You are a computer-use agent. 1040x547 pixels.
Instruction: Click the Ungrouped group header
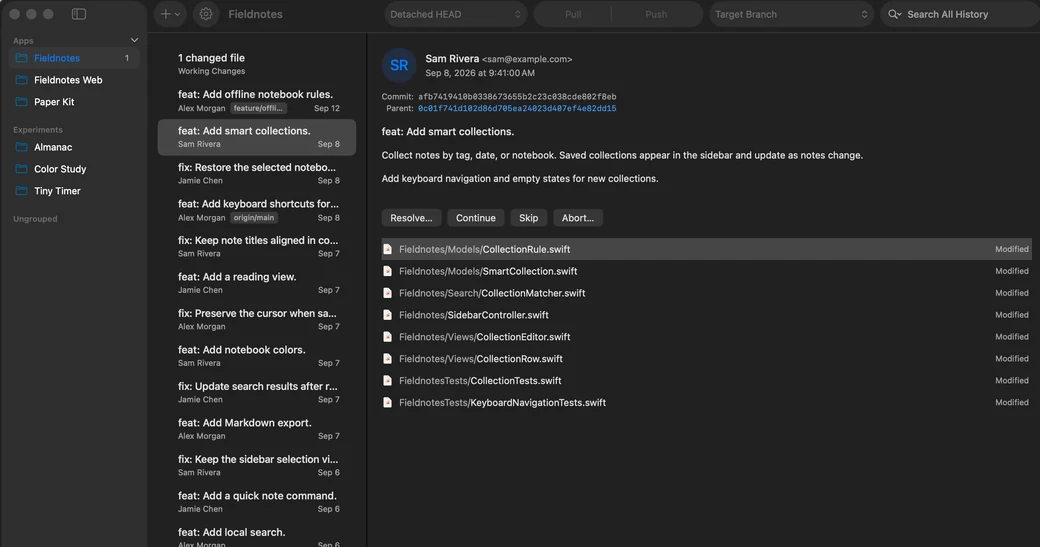35,219
